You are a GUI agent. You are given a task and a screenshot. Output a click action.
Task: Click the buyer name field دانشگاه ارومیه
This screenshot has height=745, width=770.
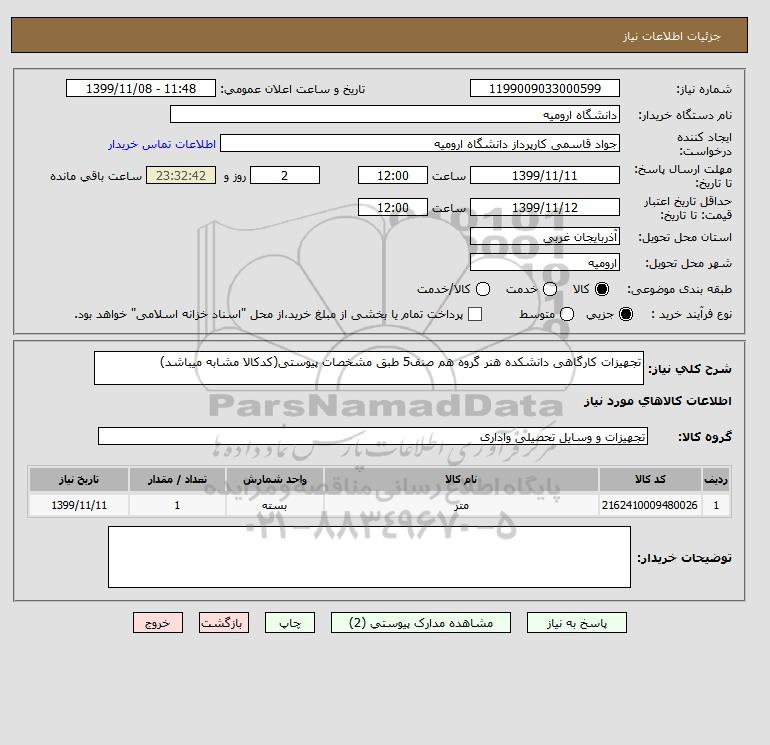coord(395,114)
